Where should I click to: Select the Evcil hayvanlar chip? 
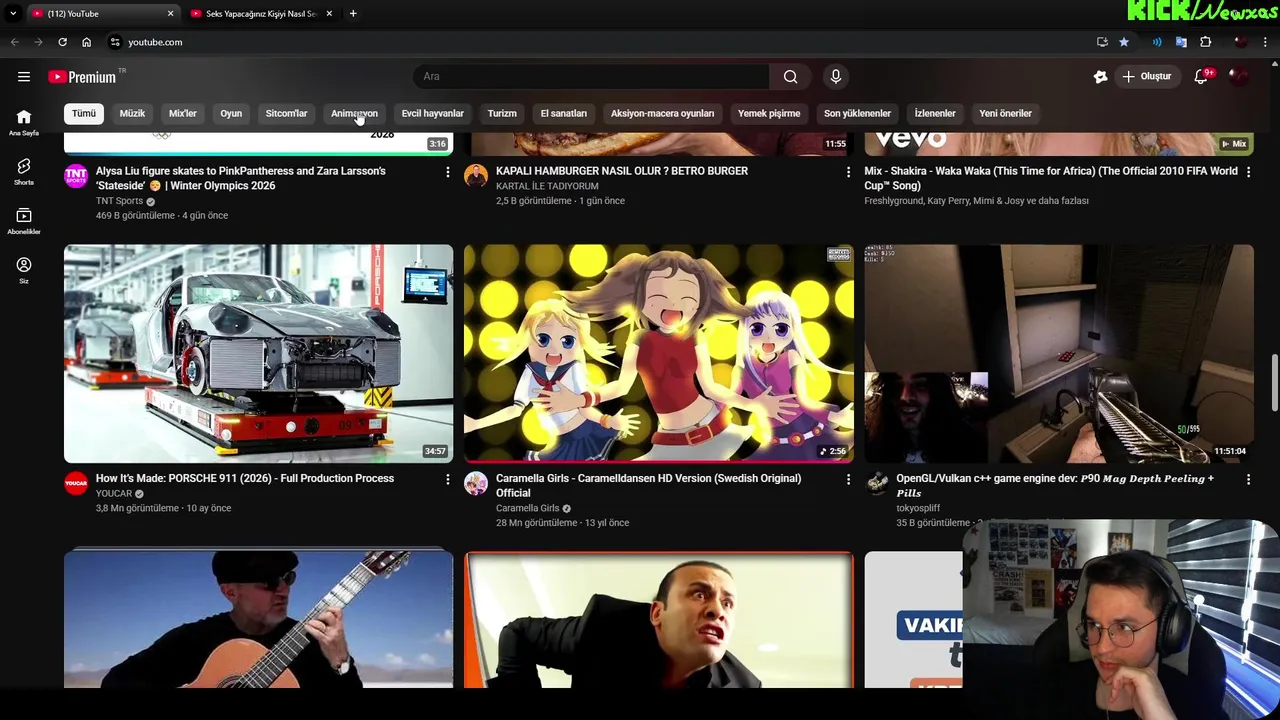[x=433, y=113]
